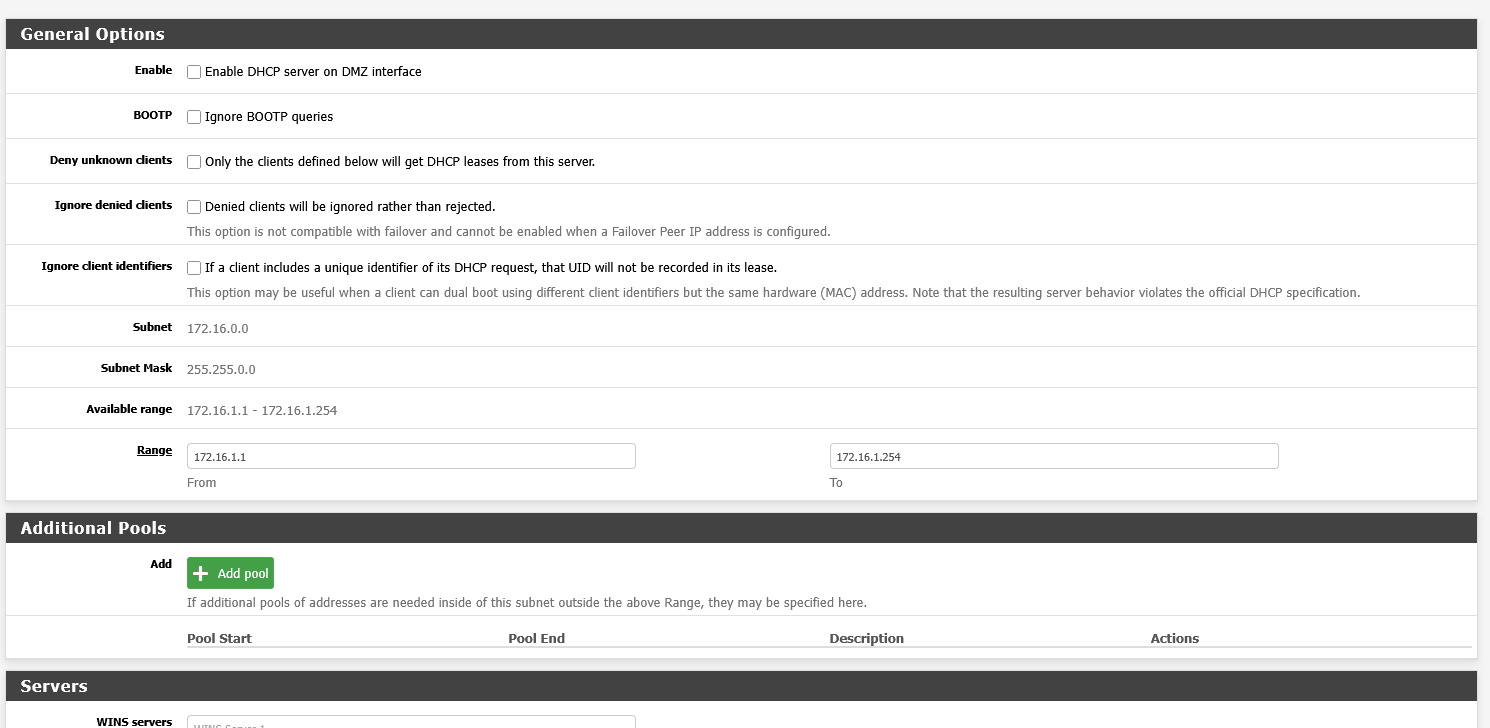Screen dimensions: 1490x728
Task: Click the green plus icon on Add pool
Action: pos(203,572)
